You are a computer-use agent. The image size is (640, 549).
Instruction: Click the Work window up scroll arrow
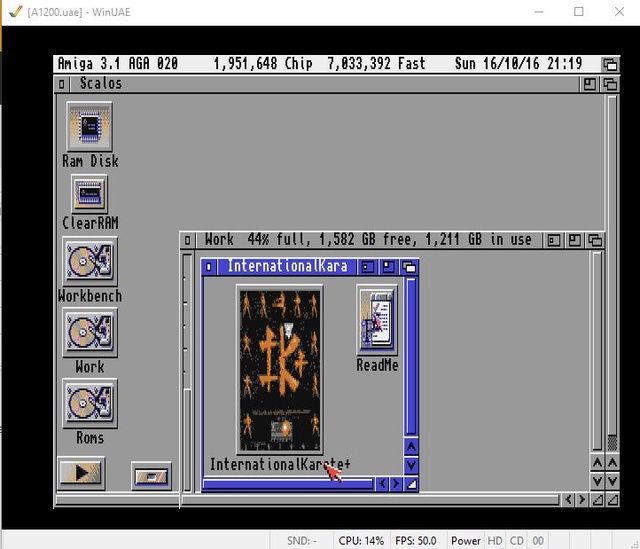tap(597, 462)
